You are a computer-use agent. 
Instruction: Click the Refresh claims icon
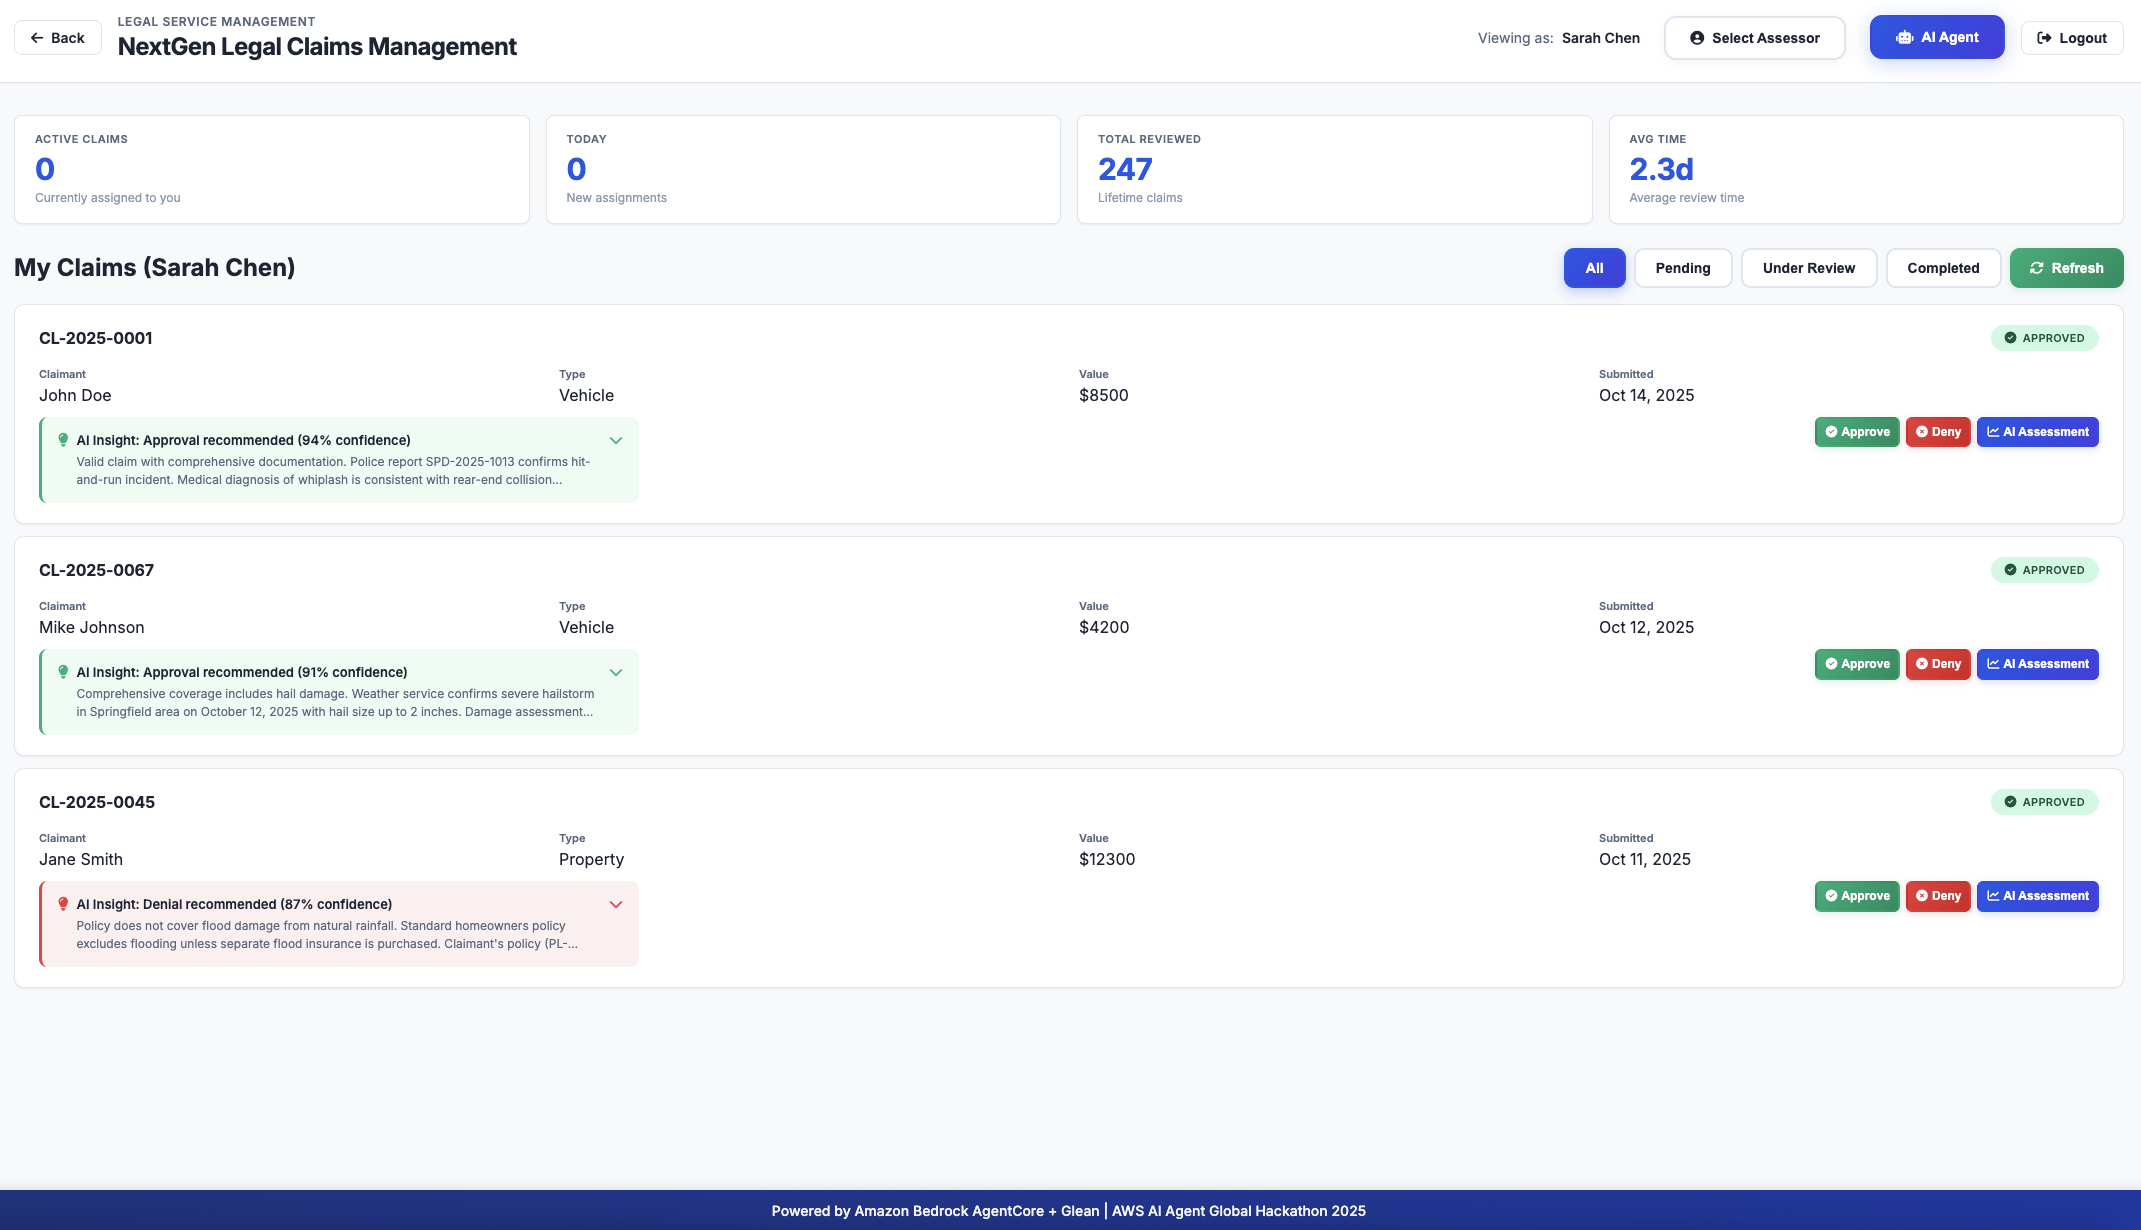pyautogui.click(x=2036, y=268)
